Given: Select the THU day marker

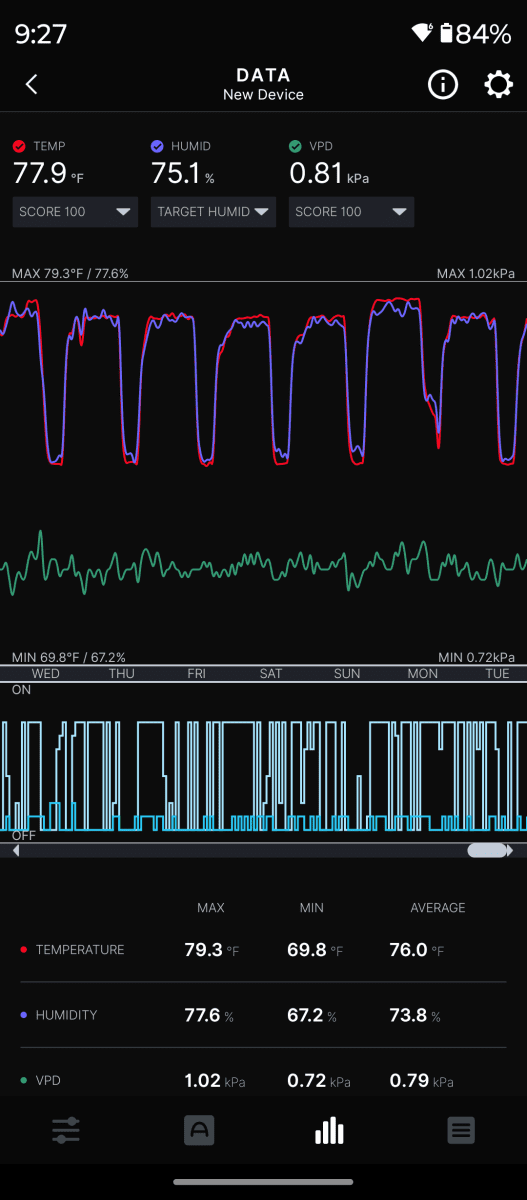Looking at the screenshot, I should click(x=122, y=674).
